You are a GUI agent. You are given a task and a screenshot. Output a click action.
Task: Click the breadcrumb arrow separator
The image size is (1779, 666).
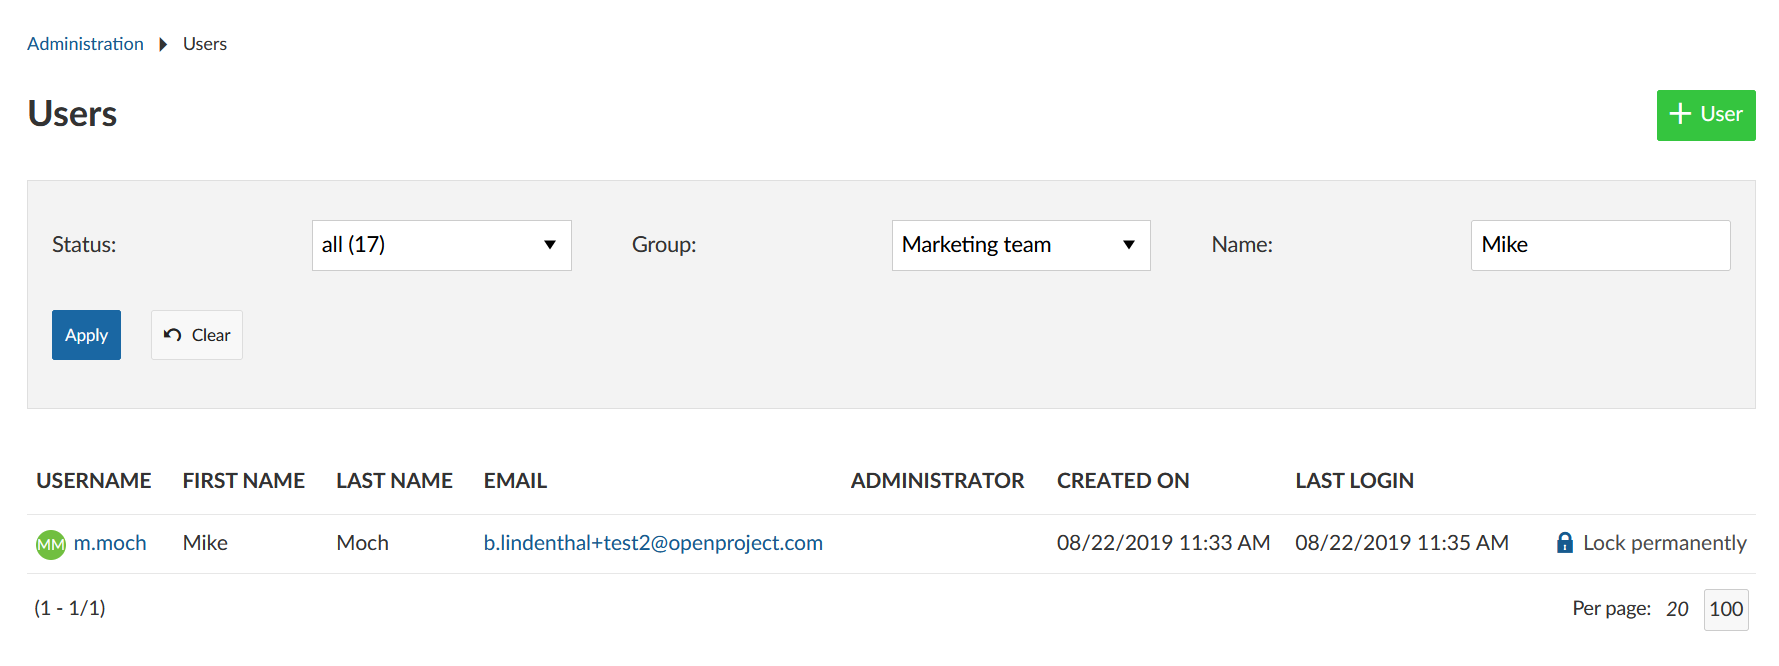(163, 44)
